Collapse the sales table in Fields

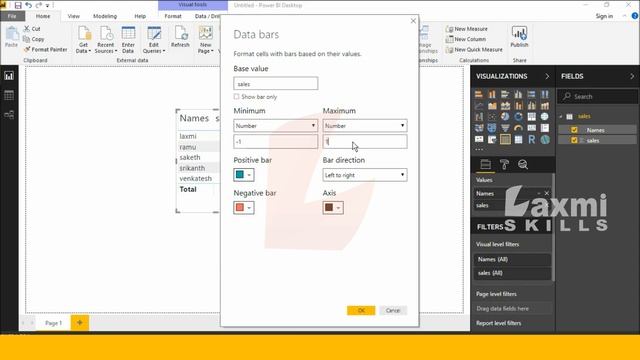point(561,116)
